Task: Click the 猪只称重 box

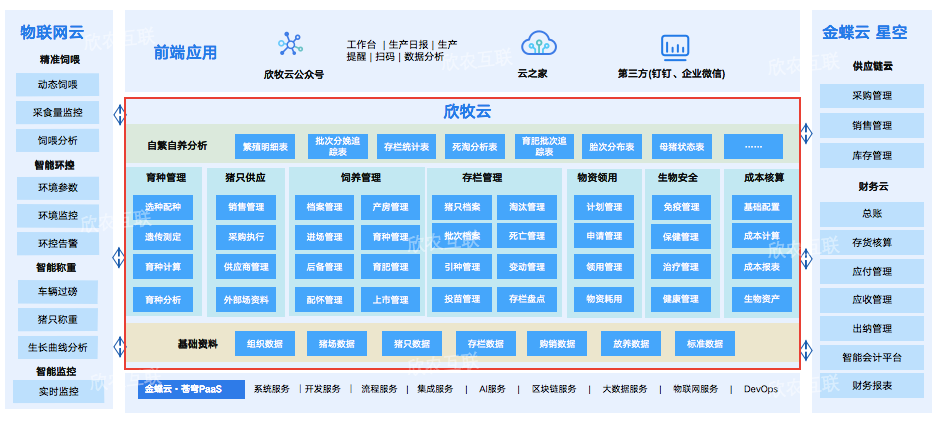Action: coord(58,320)
